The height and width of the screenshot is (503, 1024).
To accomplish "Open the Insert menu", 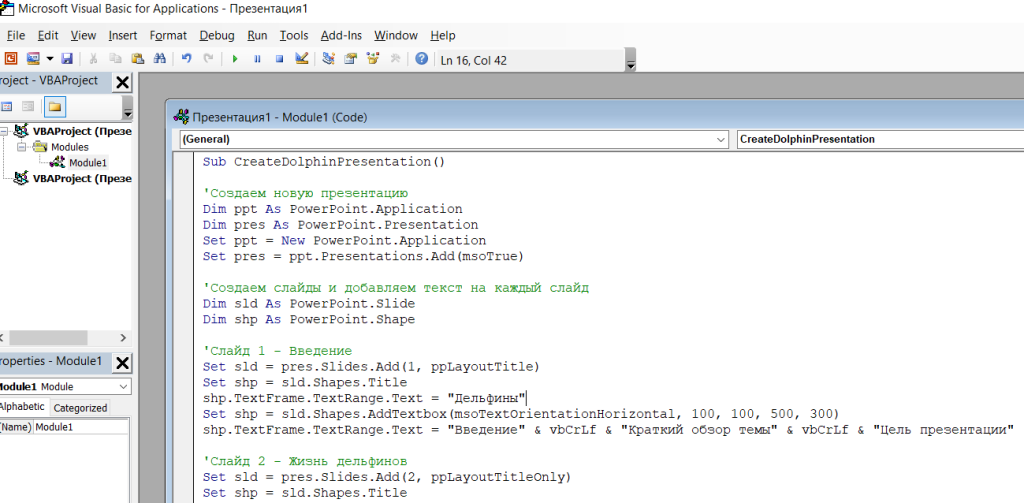I will pos(123,35).
